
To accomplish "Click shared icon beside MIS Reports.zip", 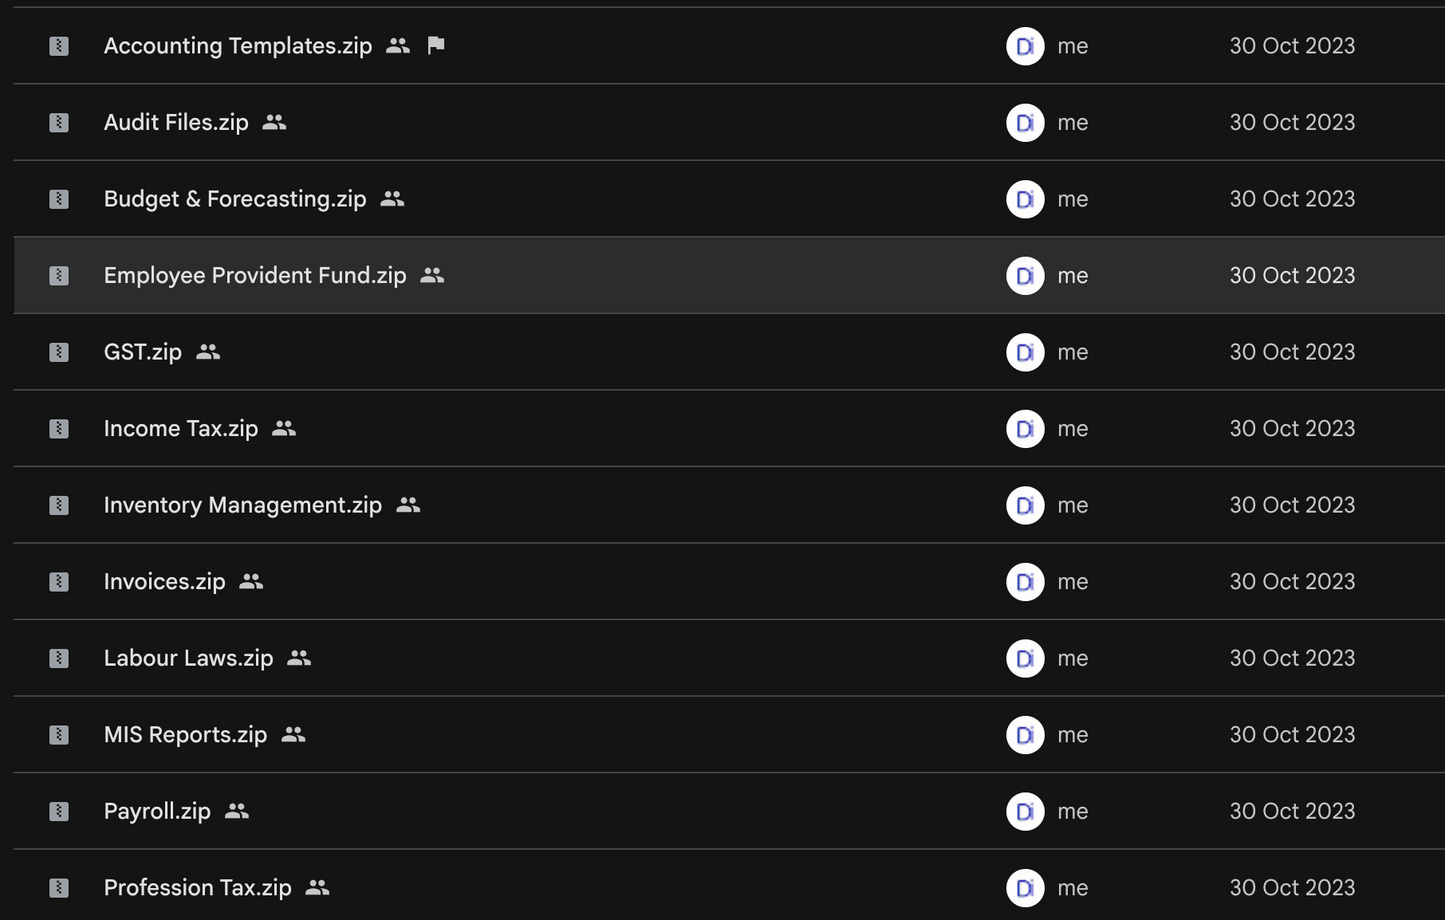I will point(293,734).
